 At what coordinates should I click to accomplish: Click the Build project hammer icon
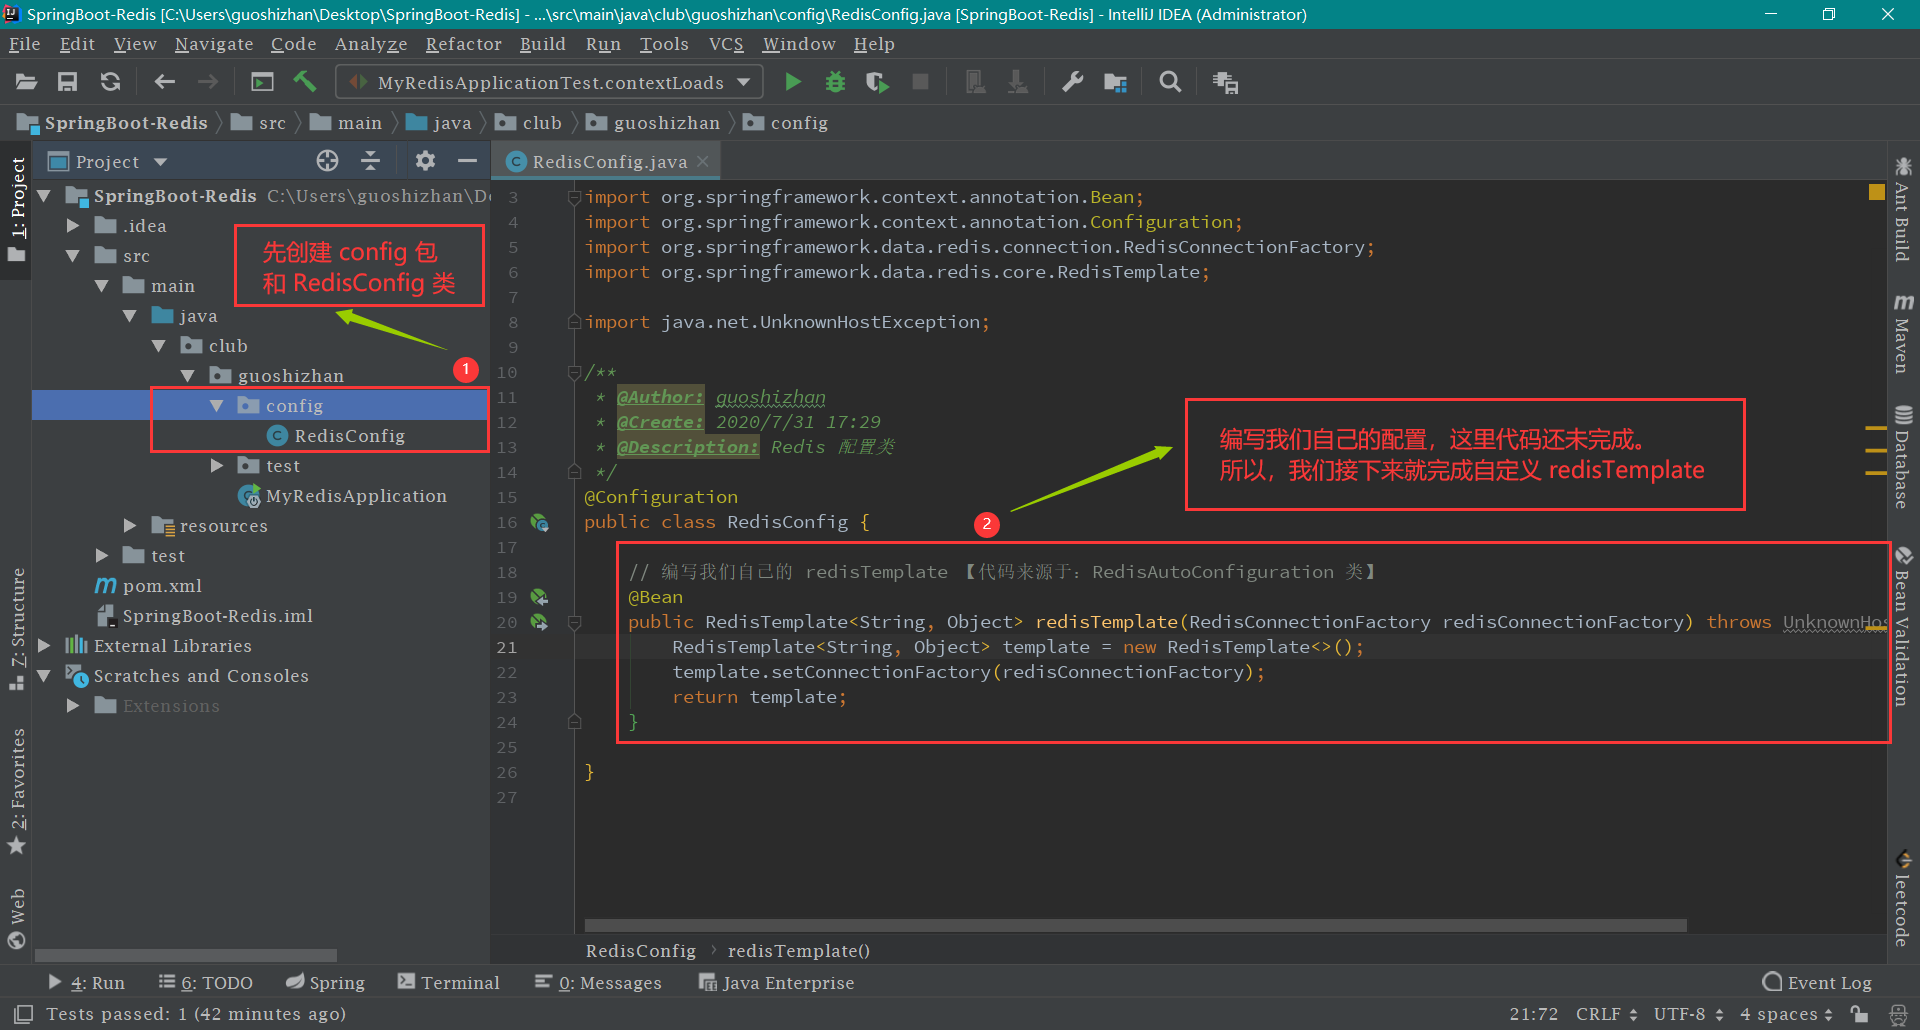(x=305, y=82)
